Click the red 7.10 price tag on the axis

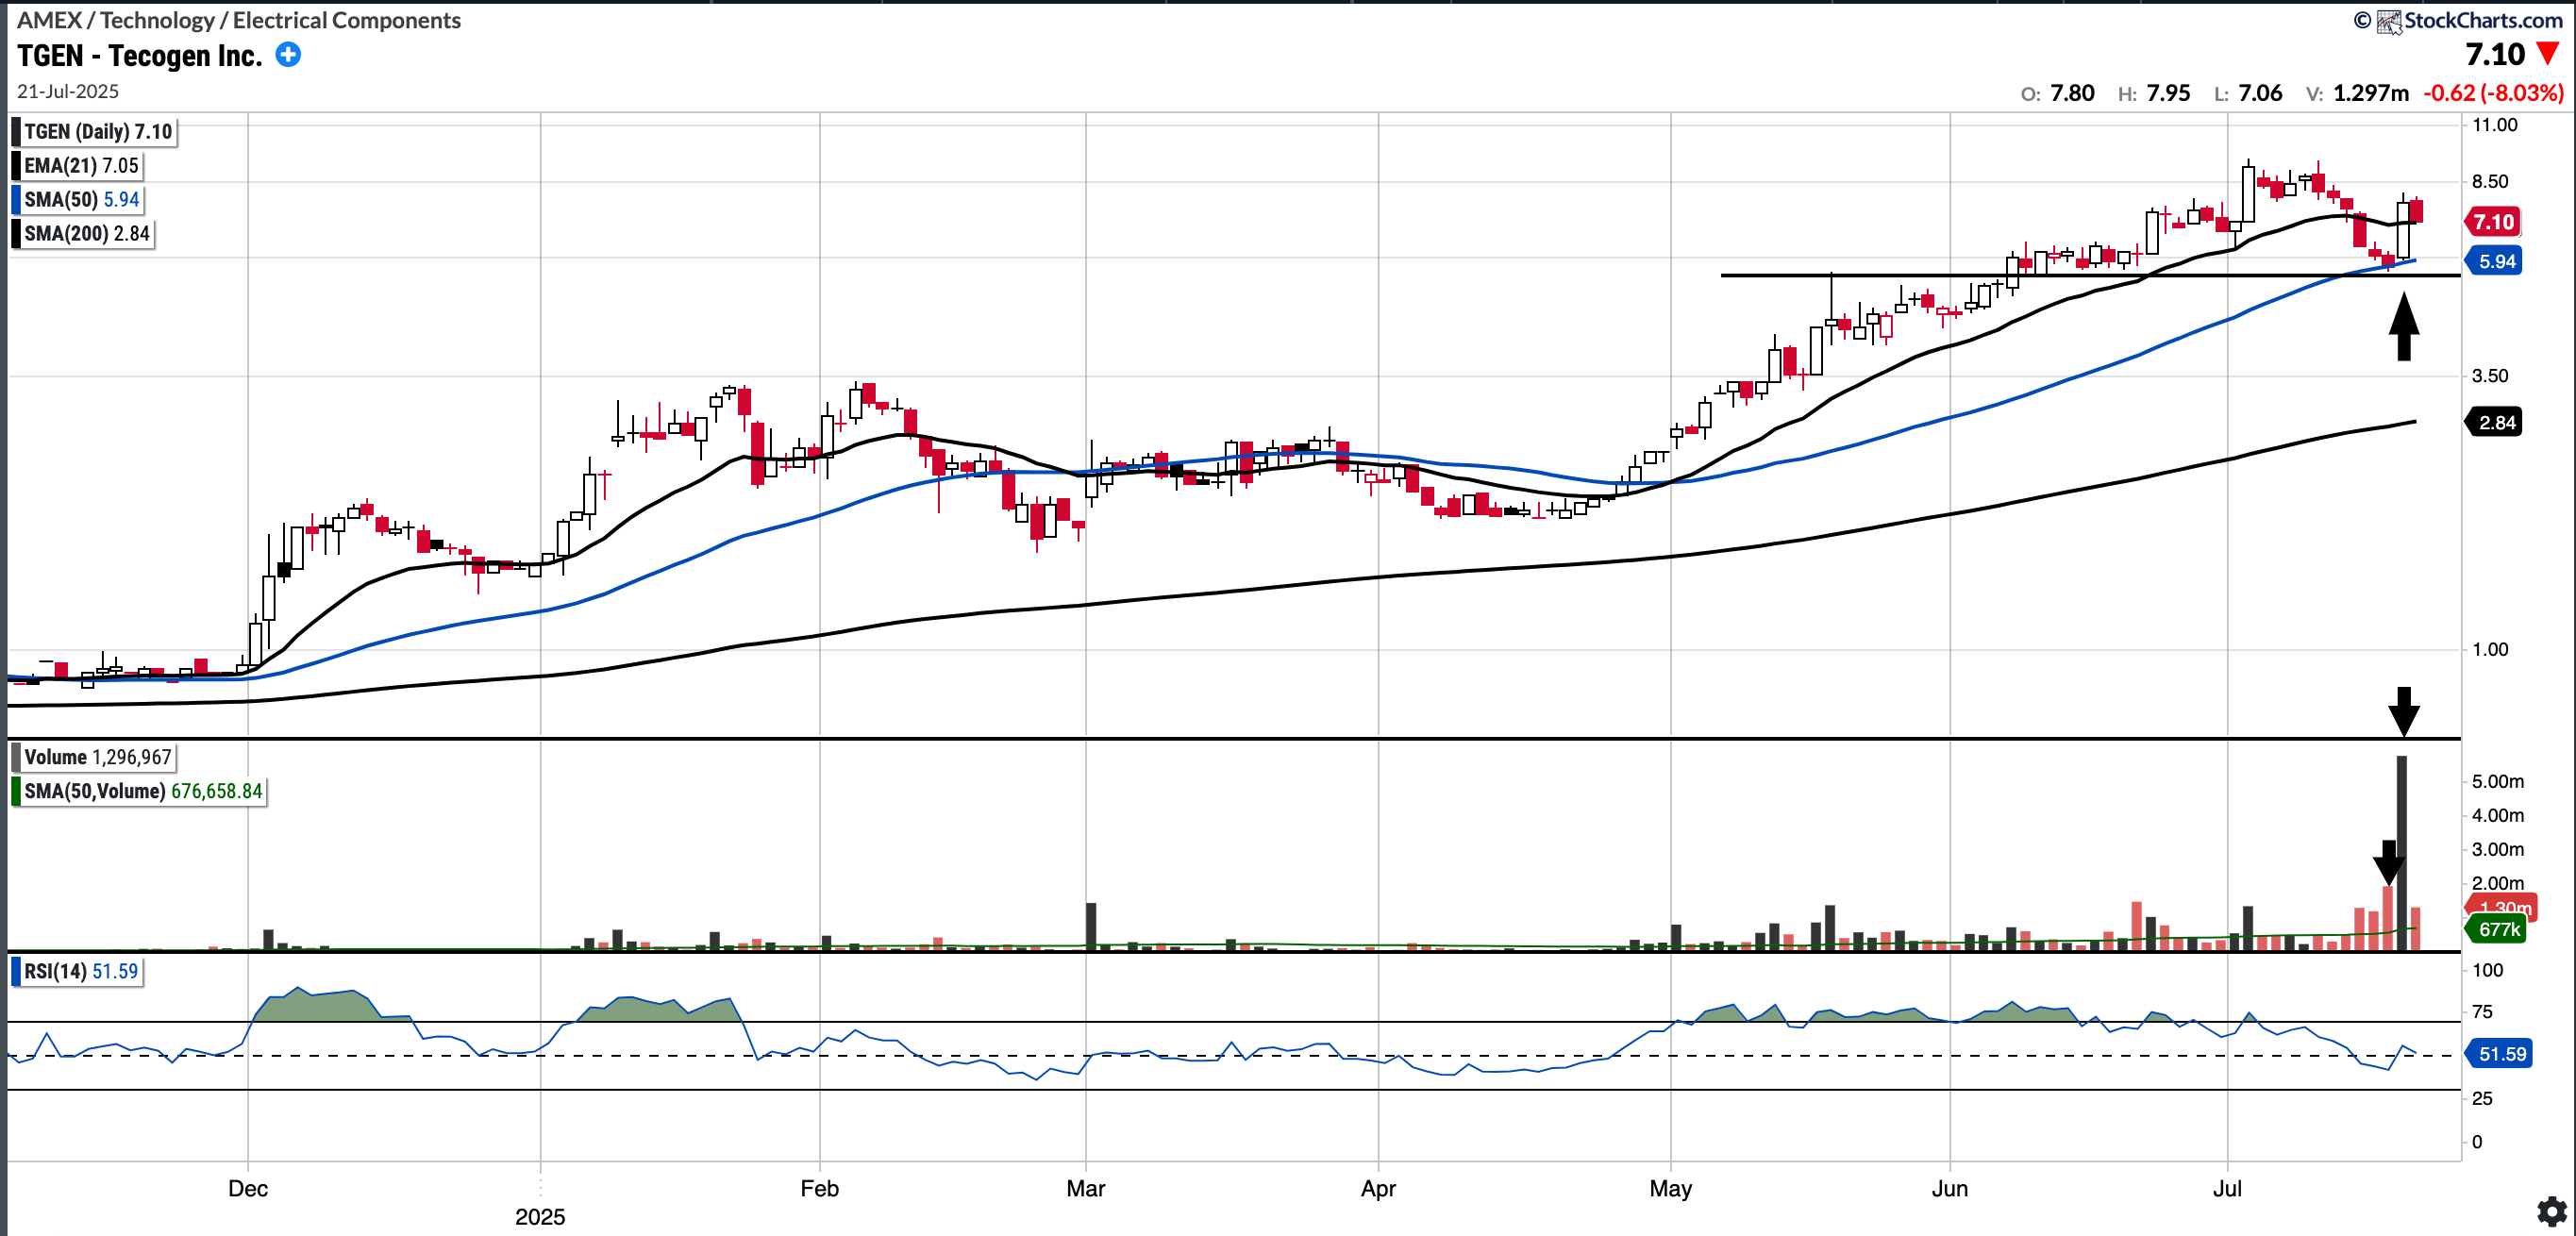click(x=2493, y=222)
